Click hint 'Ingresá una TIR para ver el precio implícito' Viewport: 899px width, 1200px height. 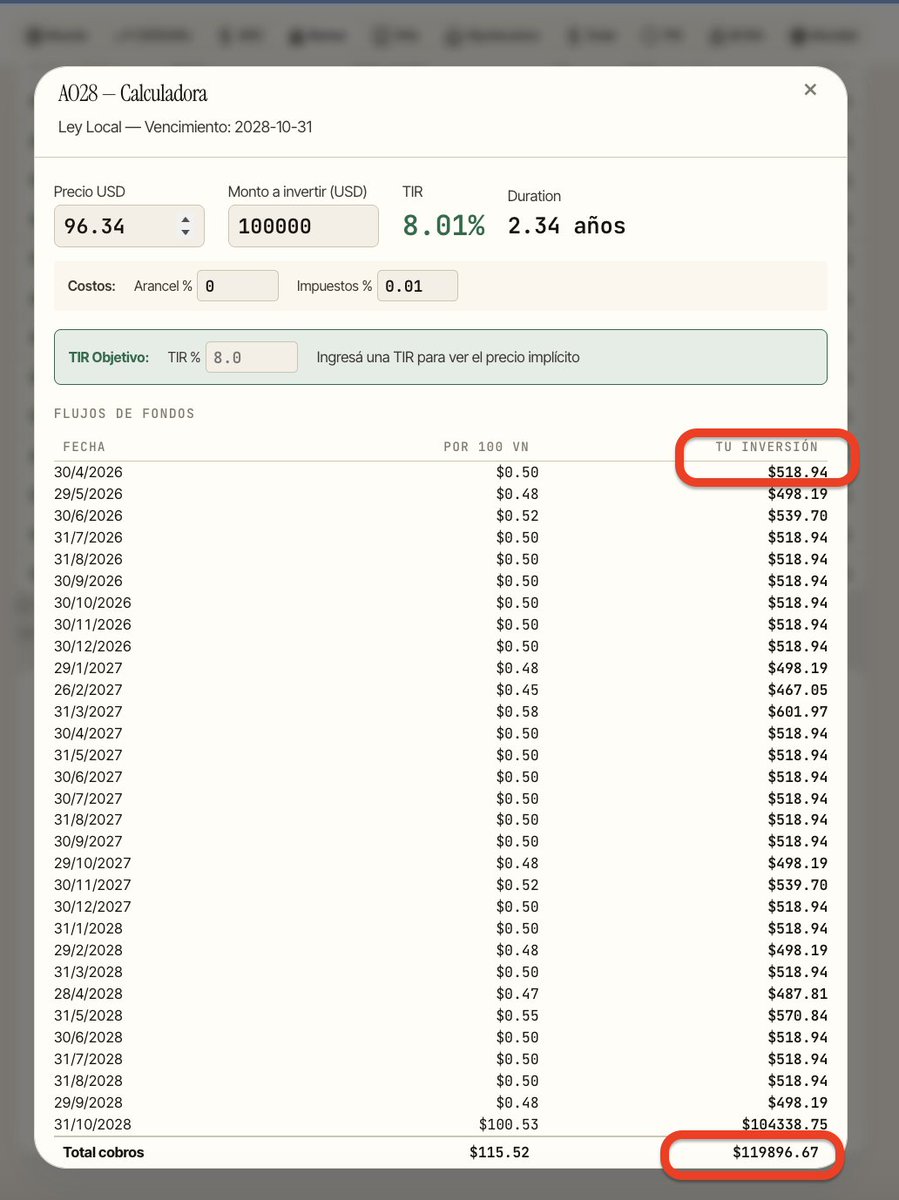point(448,357)
